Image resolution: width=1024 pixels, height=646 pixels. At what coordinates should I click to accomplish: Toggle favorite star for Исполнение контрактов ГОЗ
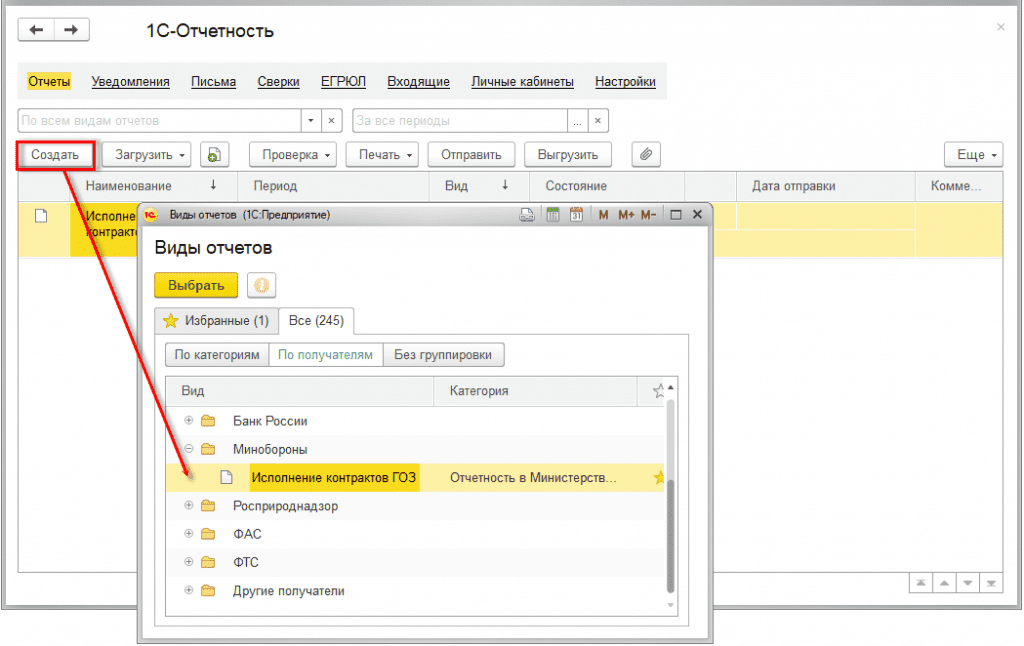pyautogui.click(x=659, y=478)
